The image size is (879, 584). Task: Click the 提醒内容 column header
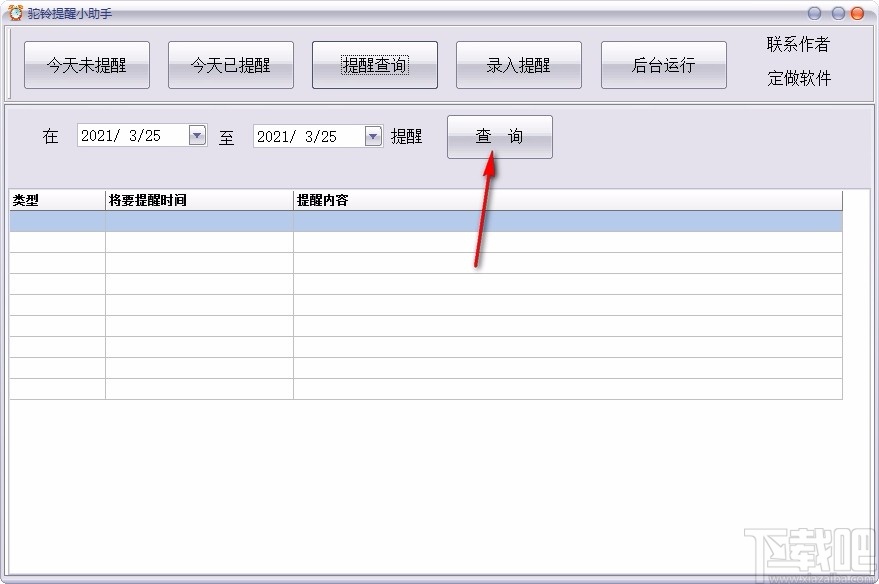tap(320, 199)
